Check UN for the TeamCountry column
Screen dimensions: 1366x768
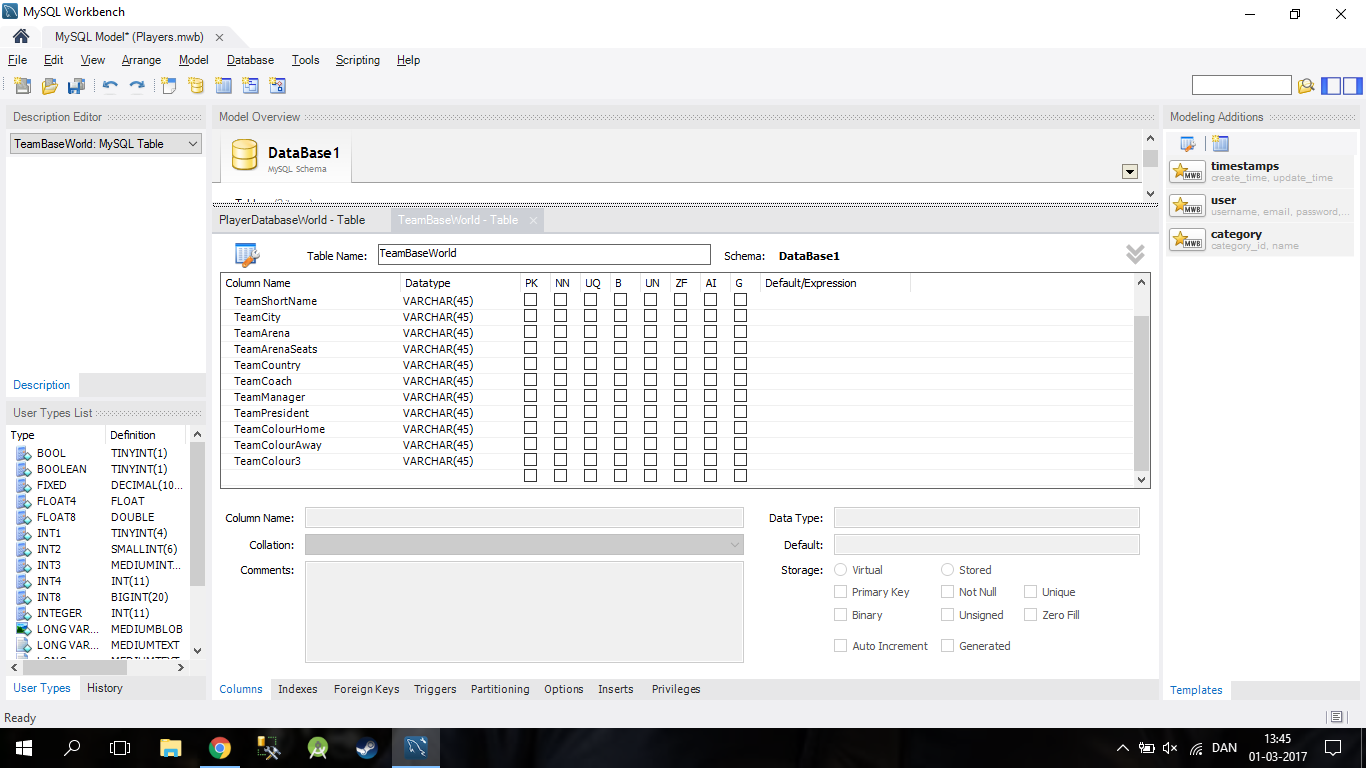coord(651,364)
